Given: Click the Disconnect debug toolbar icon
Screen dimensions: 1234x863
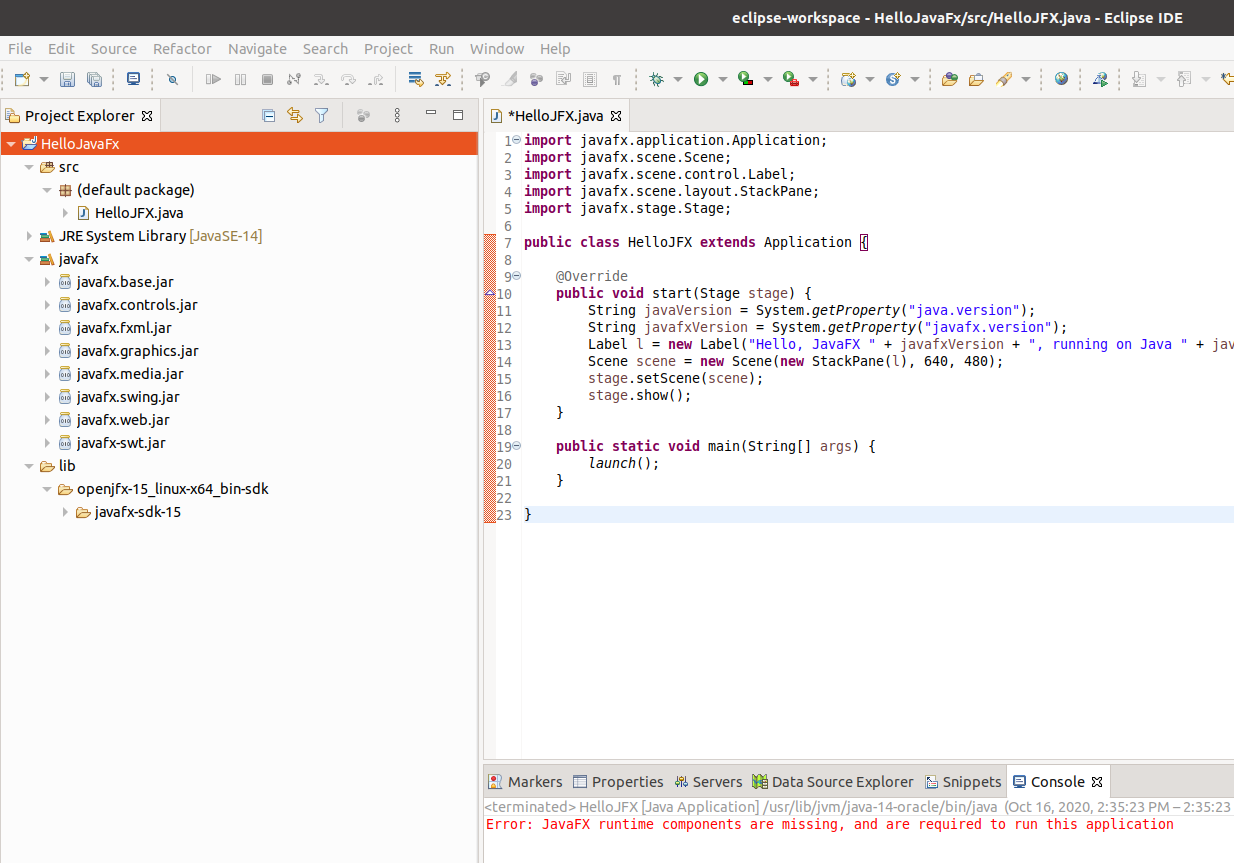Looking at the screenshot, I should (293, 79).
